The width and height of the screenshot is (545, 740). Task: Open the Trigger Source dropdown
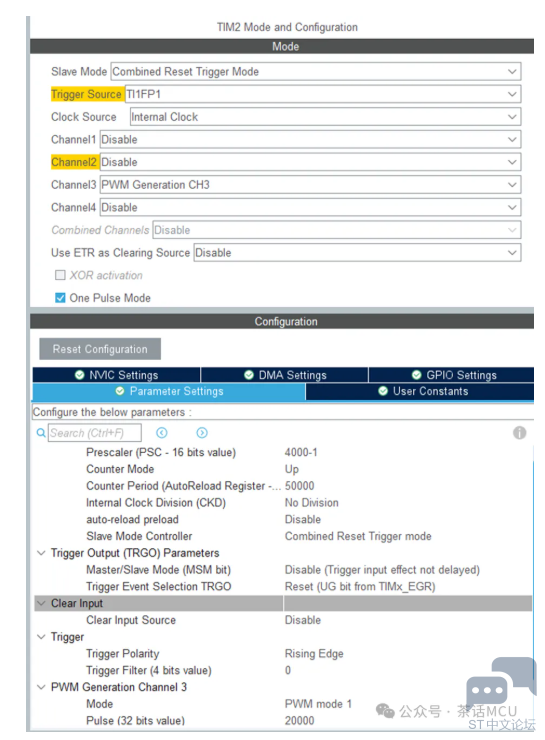point(323,94)
